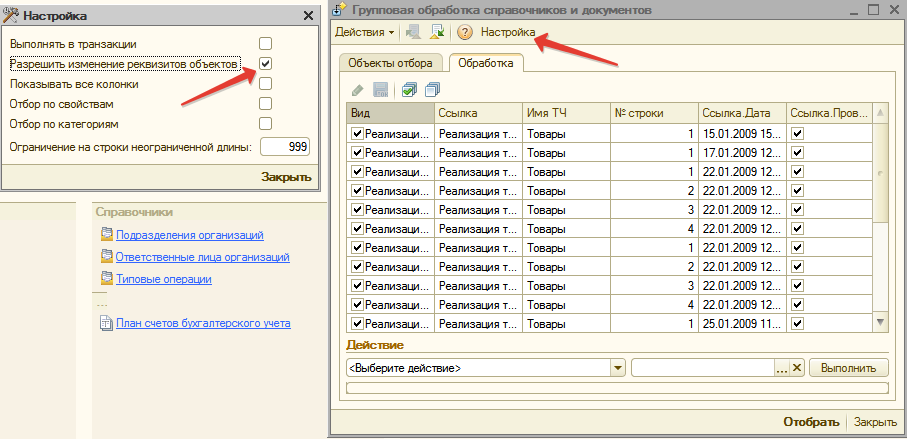Open 'Настройка' in the toolbar

click(x=508, y=33)
